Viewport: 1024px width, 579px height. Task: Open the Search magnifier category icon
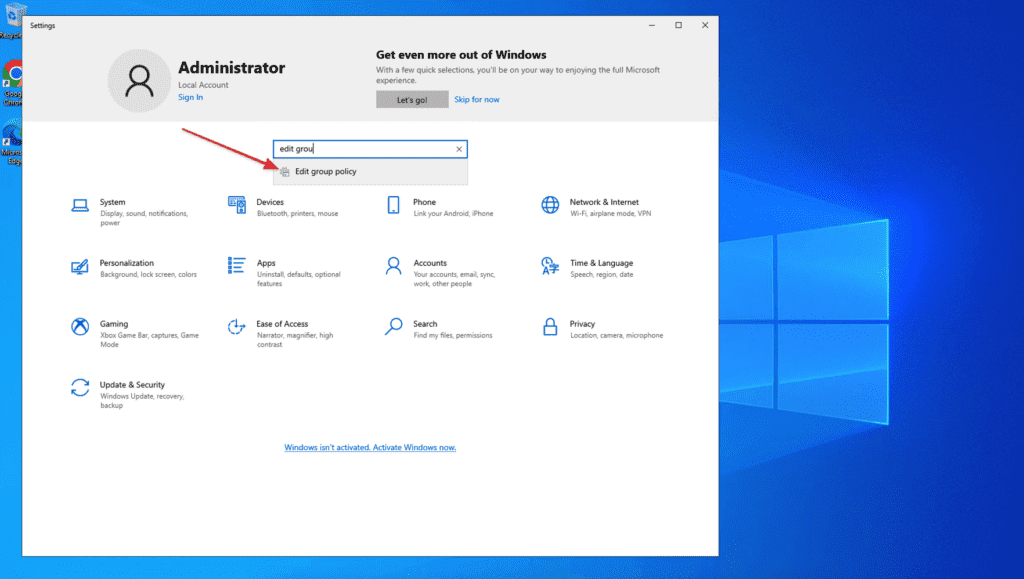(394, 327)
